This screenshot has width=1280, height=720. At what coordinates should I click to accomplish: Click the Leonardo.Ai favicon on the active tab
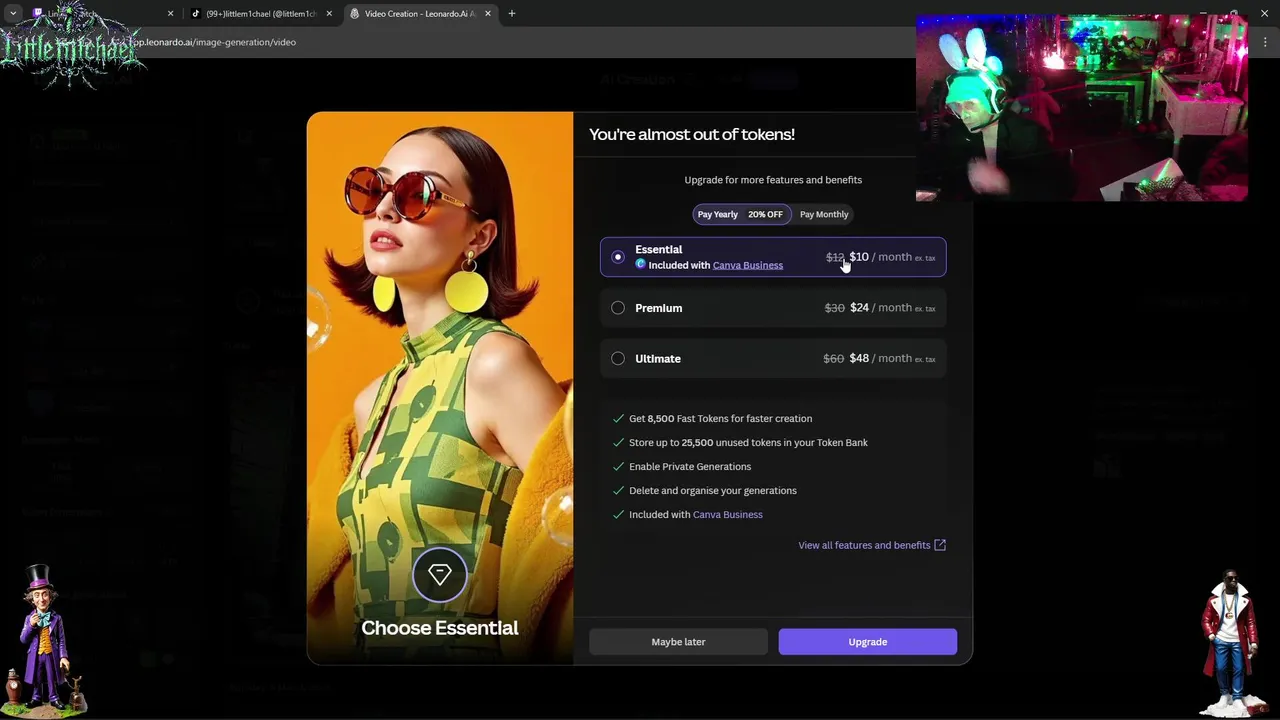point(354,14)
